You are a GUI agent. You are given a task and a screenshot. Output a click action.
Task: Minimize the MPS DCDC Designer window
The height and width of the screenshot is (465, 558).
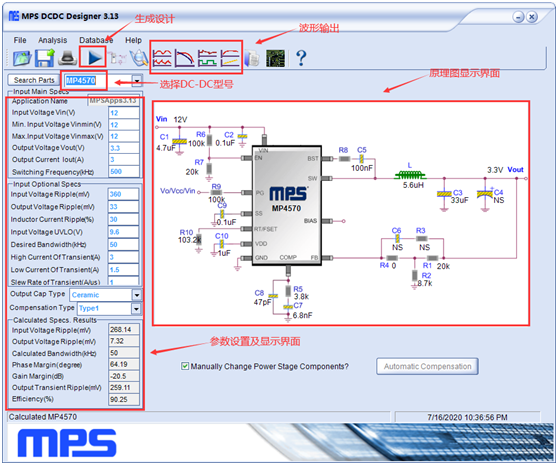coord(518,17)
